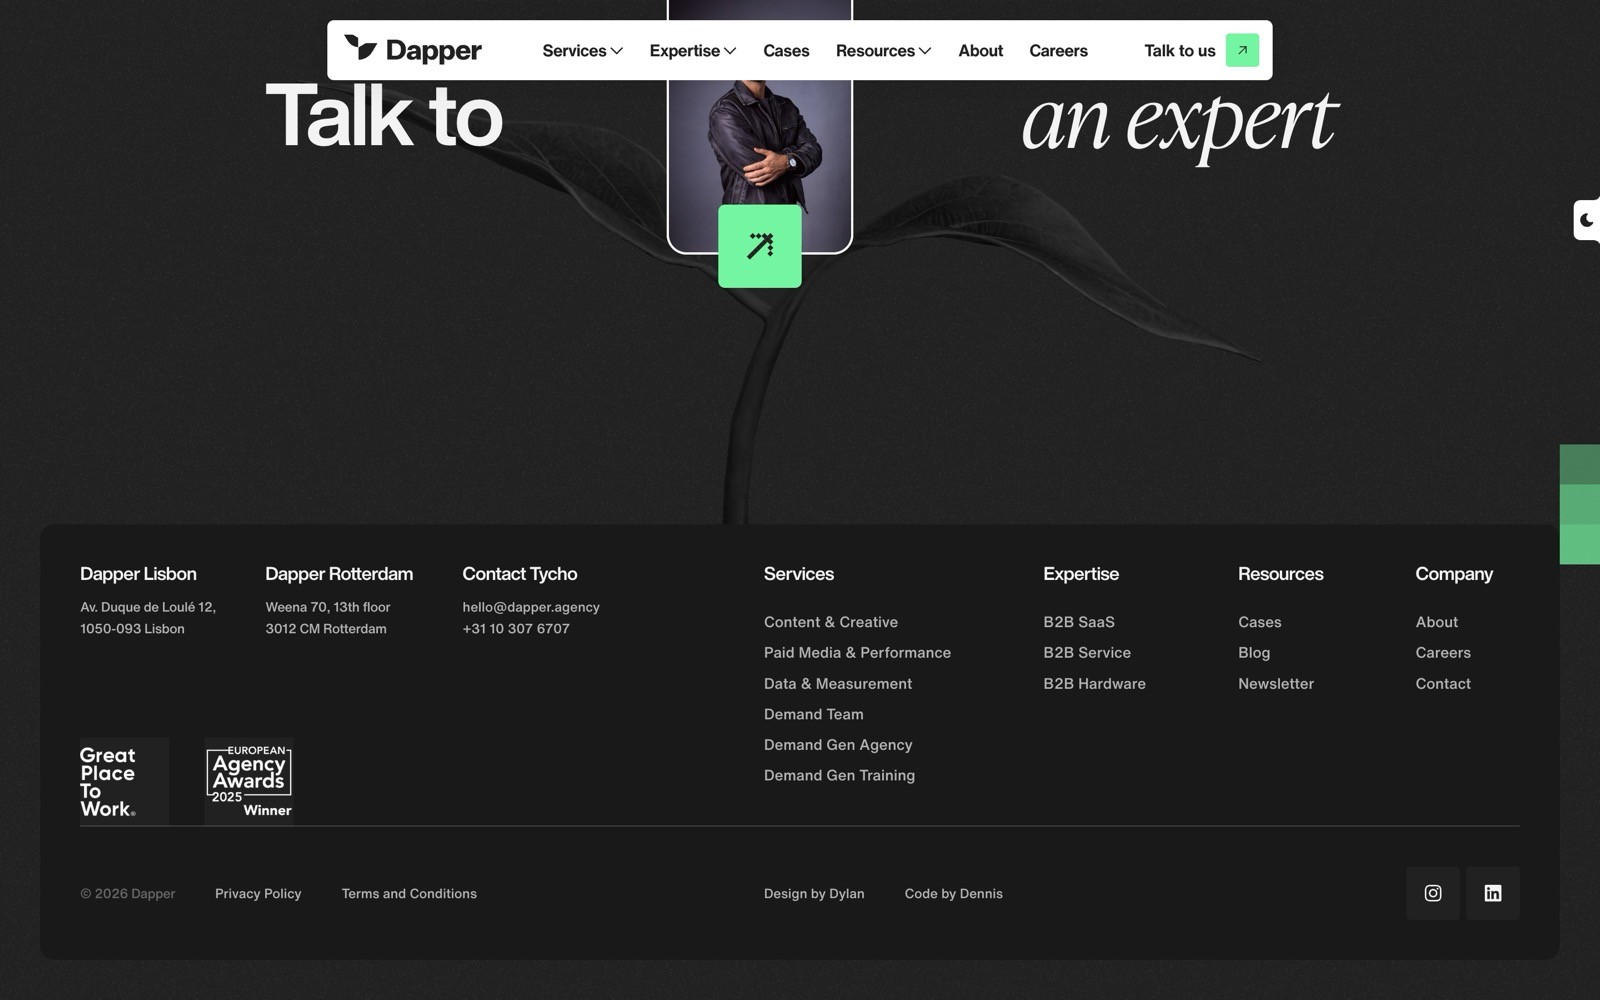This screenshot has height=1000, width=1600.
Task: Click the email address hello@dapper.agency
Action: (530, 607)
